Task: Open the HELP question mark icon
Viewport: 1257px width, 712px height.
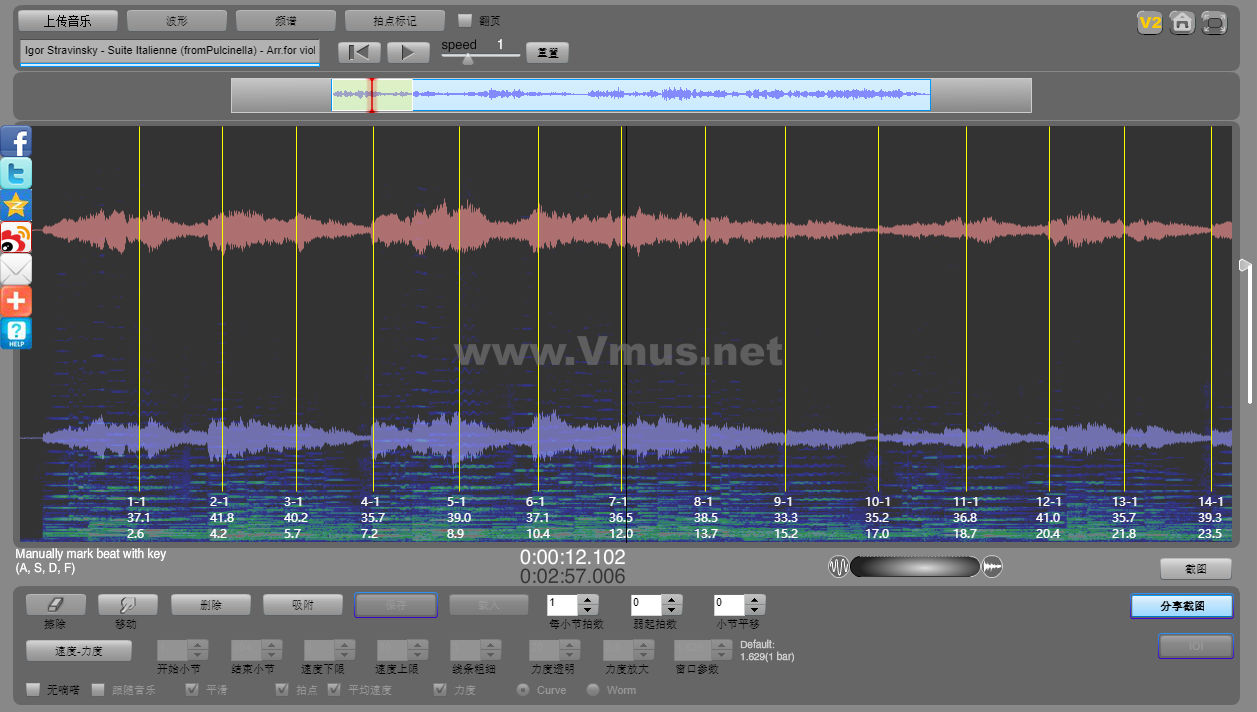Action: 16,333
